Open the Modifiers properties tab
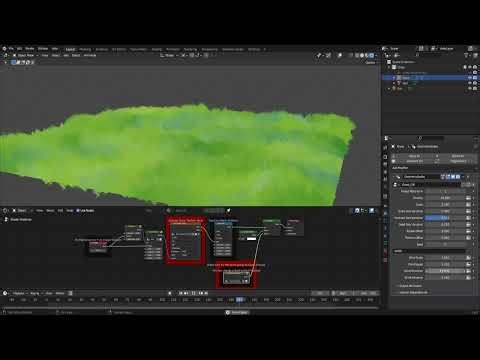The image size is (480, 360). click(386, 213)
